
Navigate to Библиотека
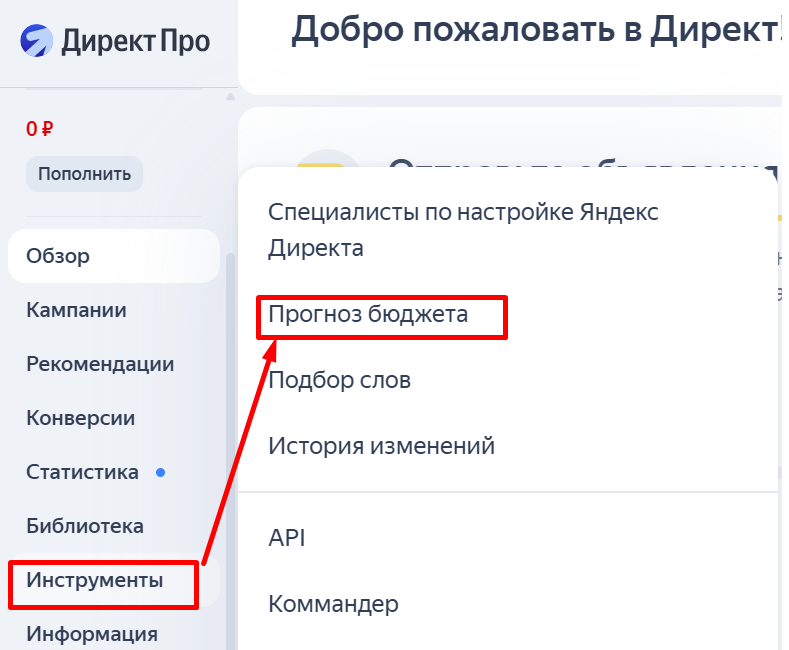tap(85, 526)
